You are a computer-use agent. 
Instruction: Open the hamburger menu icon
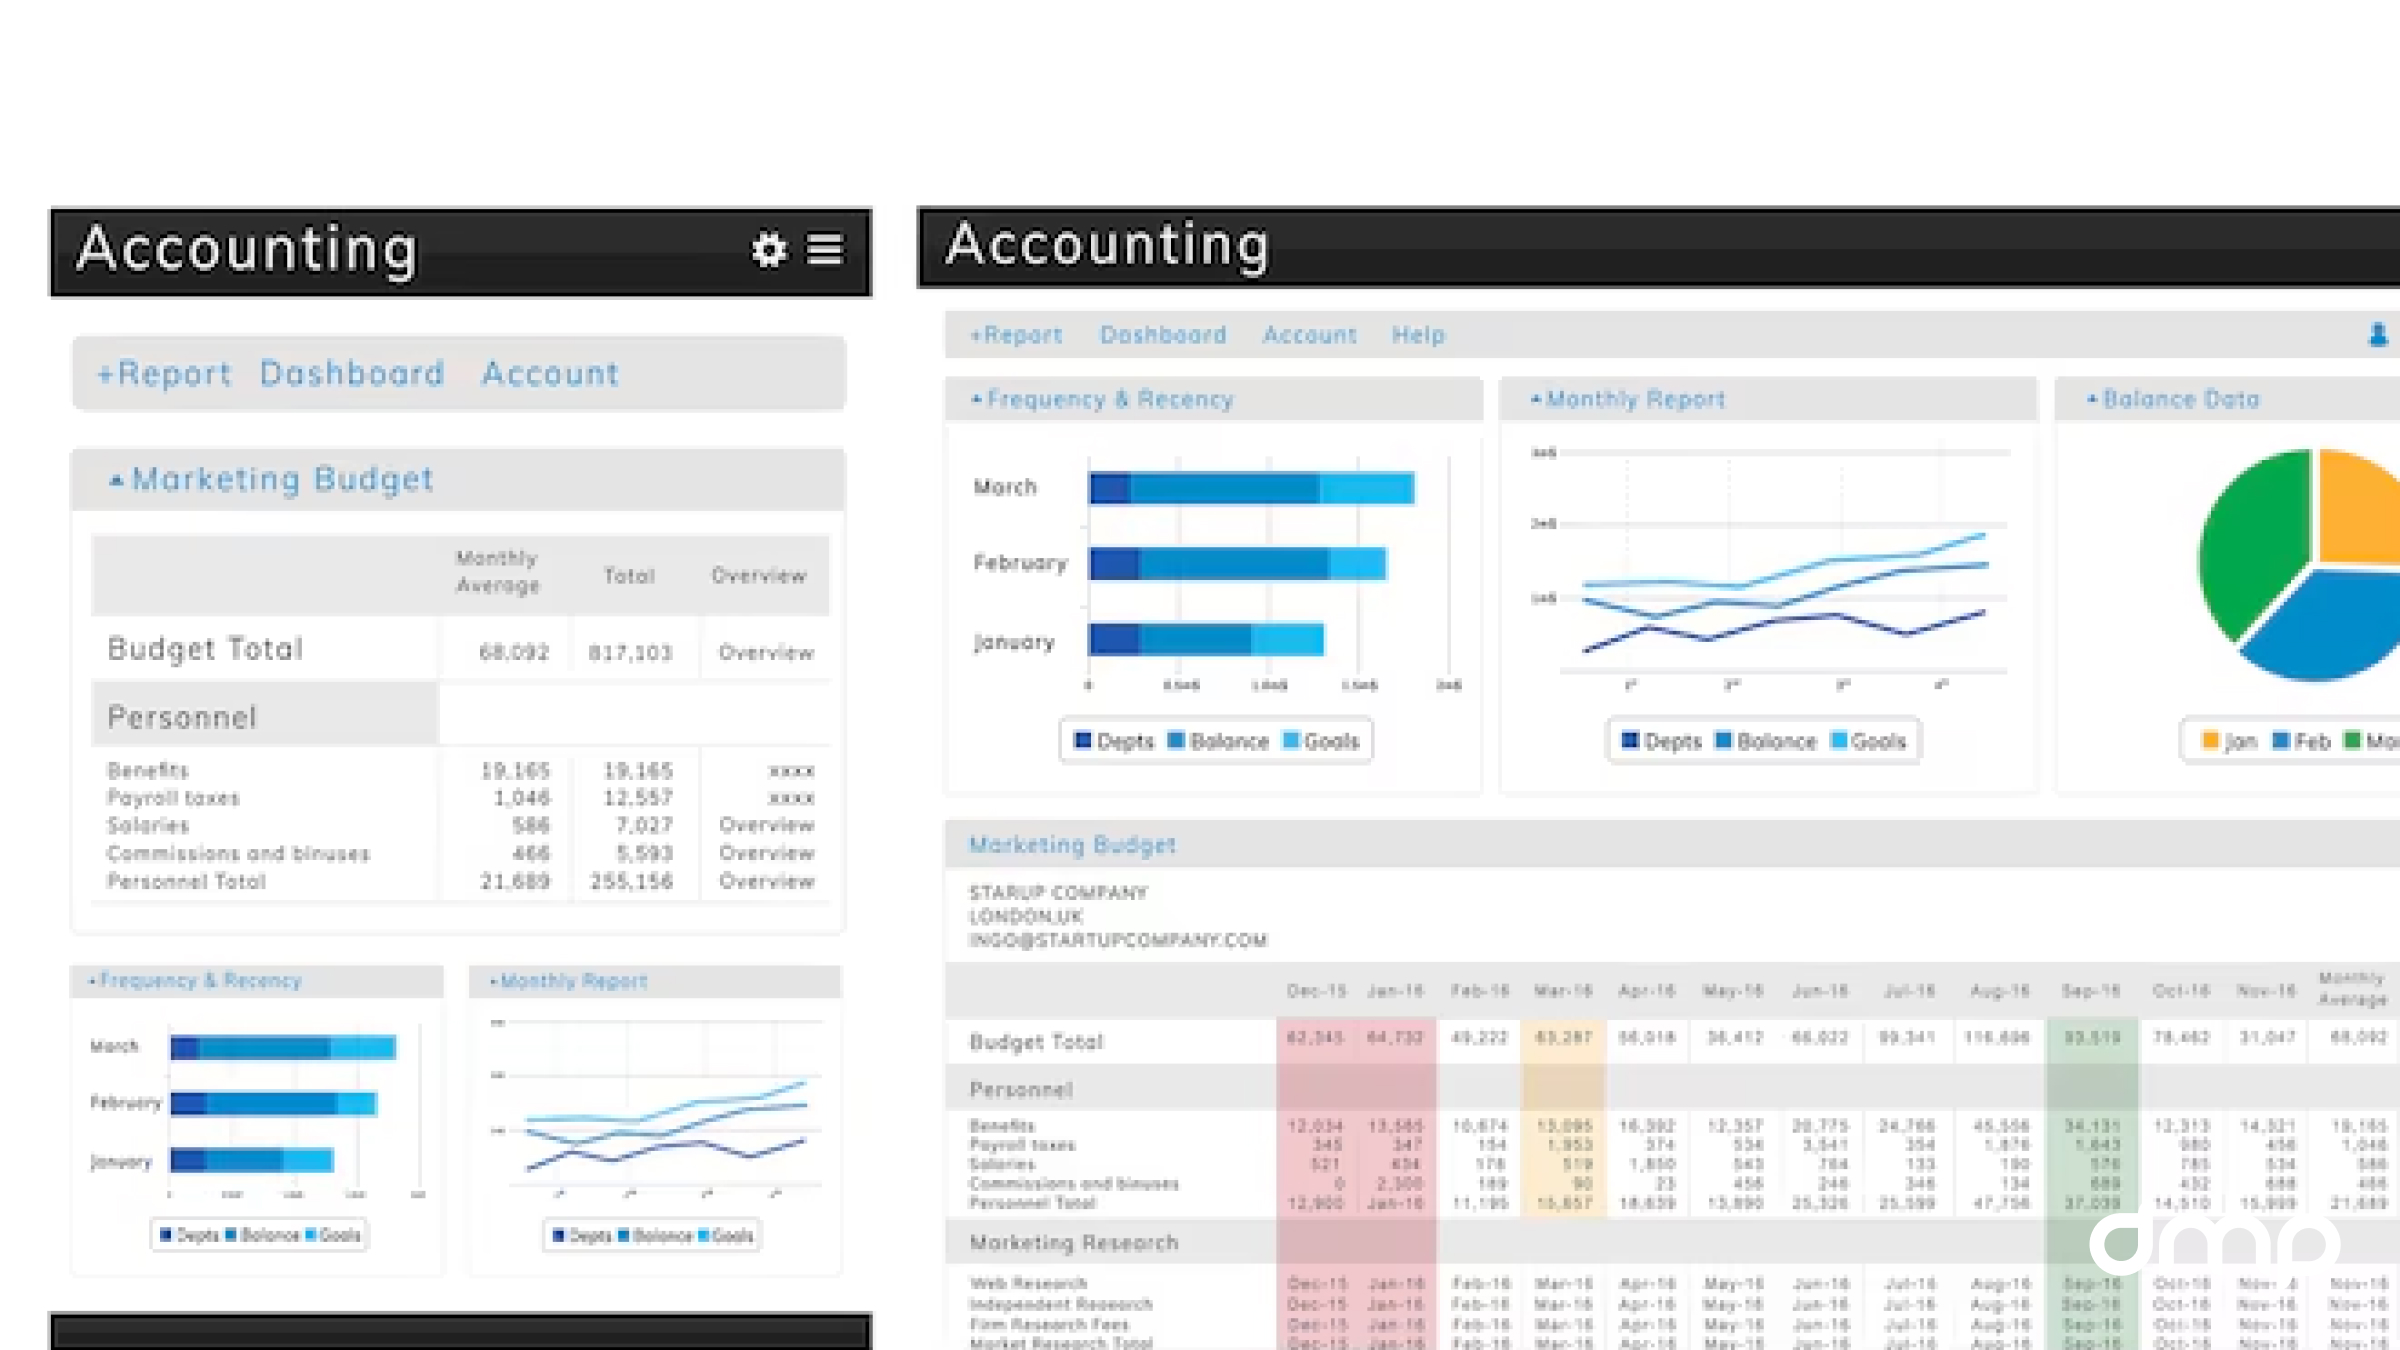coord(825,249)
